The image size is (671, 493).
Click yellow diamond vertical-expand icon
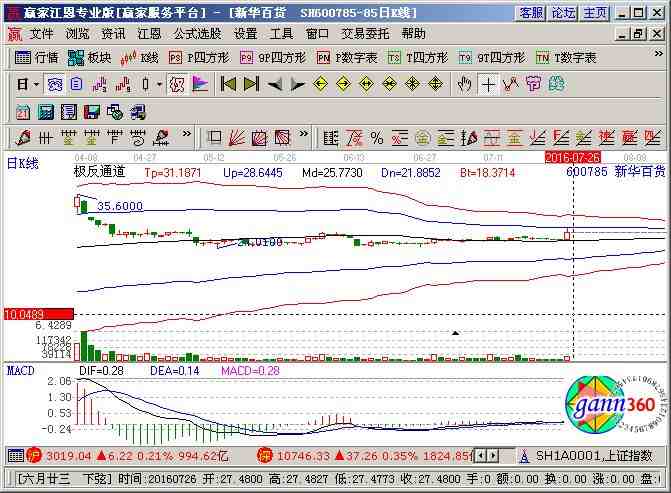pos(435,84)
